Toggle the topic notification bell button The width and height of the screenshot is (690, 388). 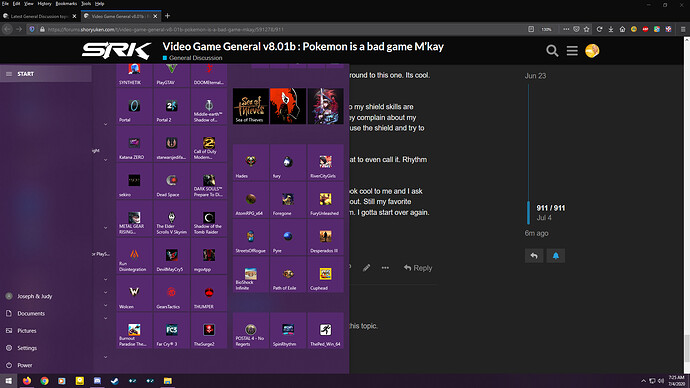pyautogui.click(x=555, y=256)
